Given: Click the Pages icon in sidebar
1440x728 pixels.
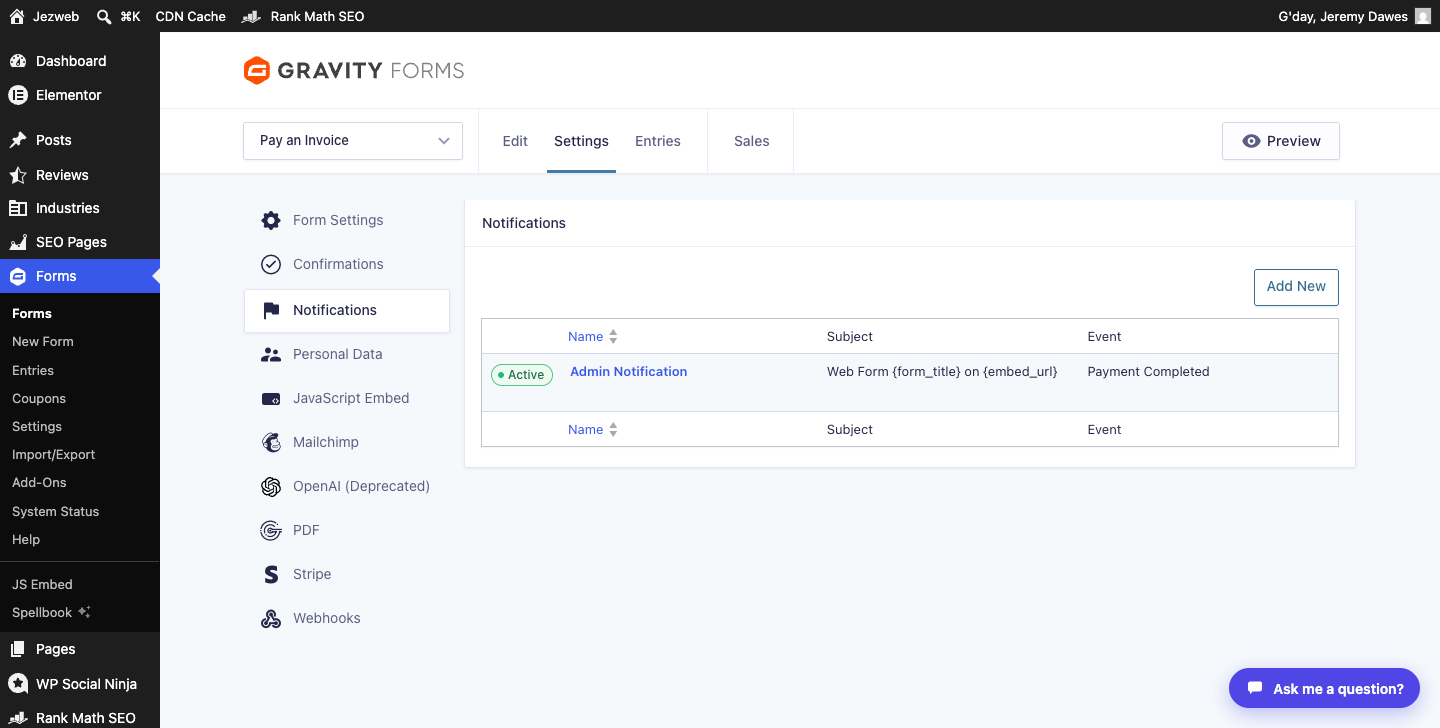Looking at the screenshot, I should pyautogui.click(x=18, y=649).
